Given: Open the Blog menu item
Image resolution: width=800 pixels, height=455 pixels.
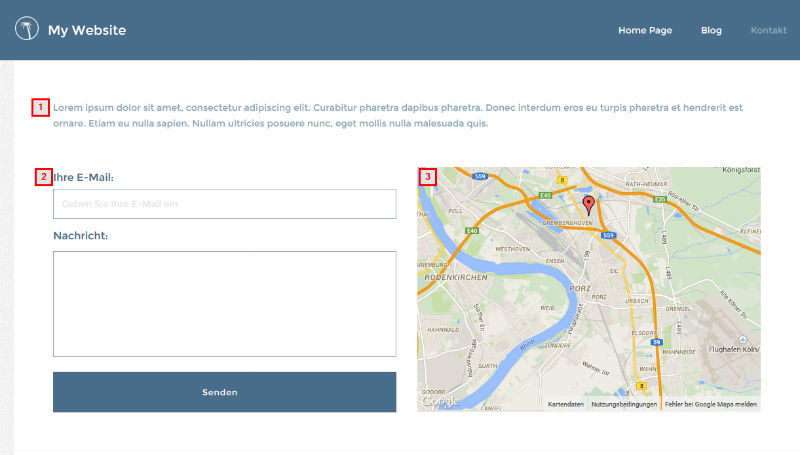Looking at the screenshot, I should [x=711, y=30].
